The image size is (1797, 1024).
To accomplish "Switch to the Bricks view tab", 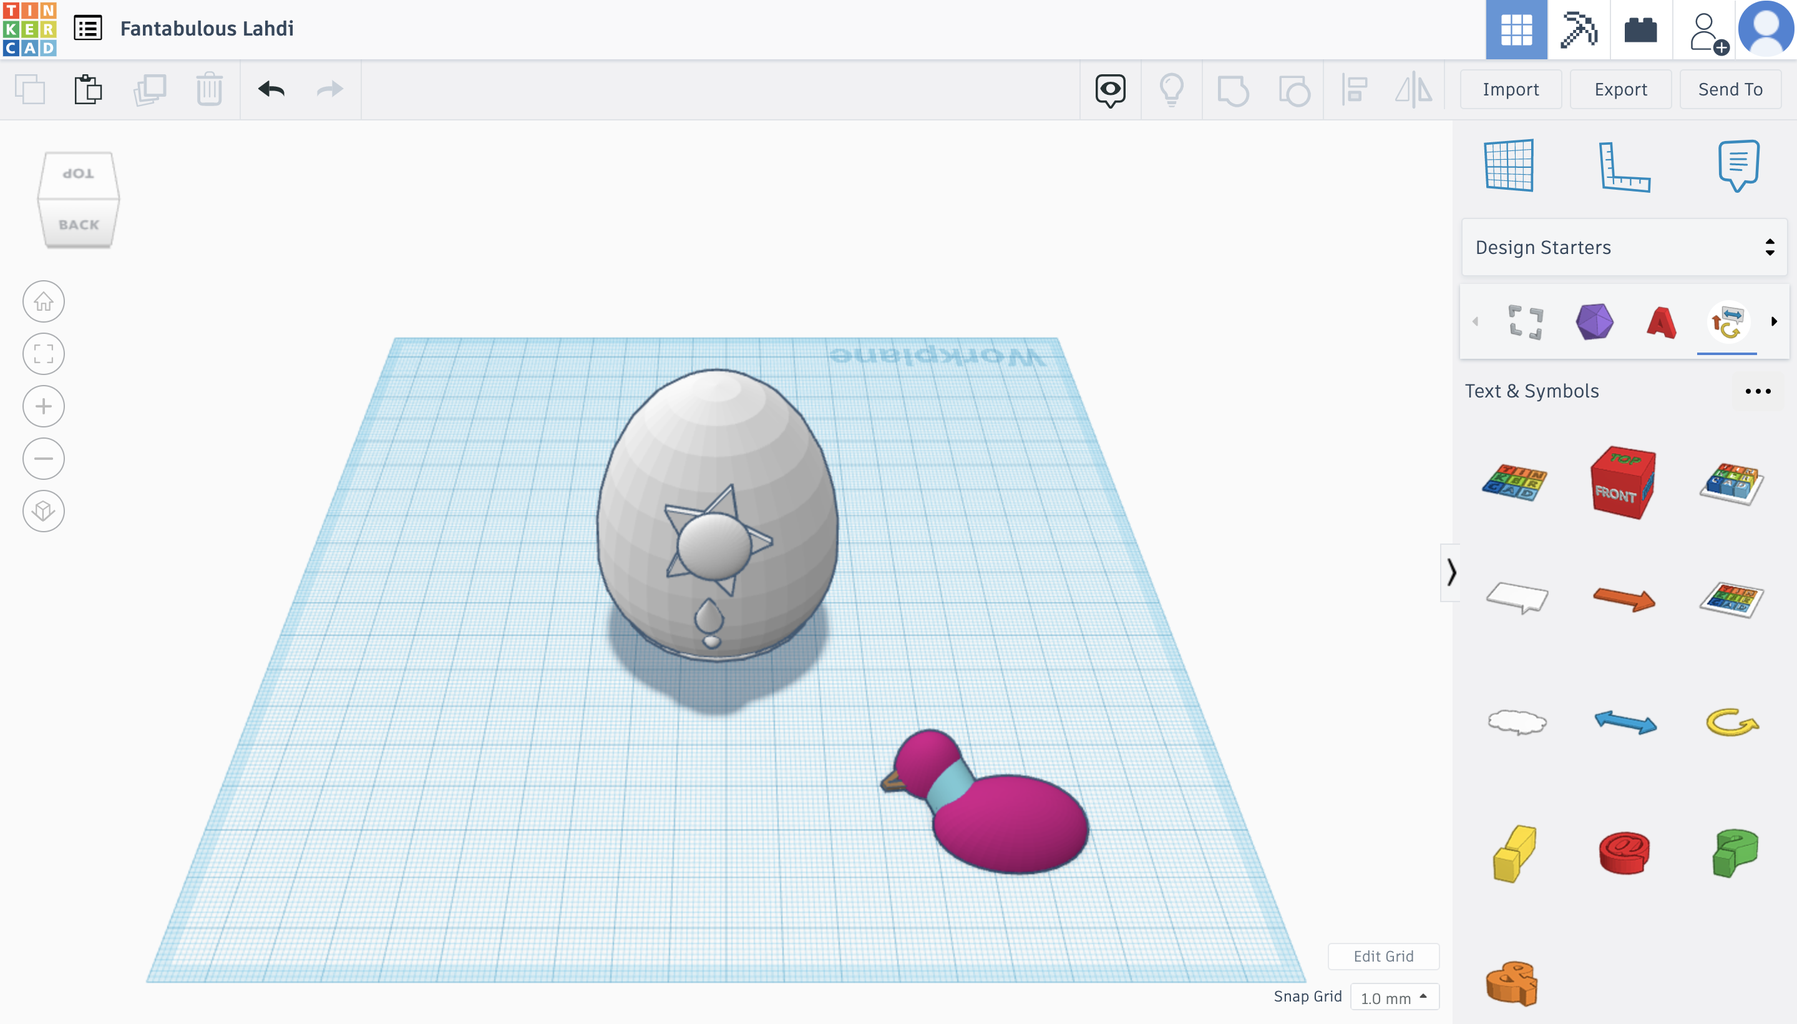I will click(1640, 30).
